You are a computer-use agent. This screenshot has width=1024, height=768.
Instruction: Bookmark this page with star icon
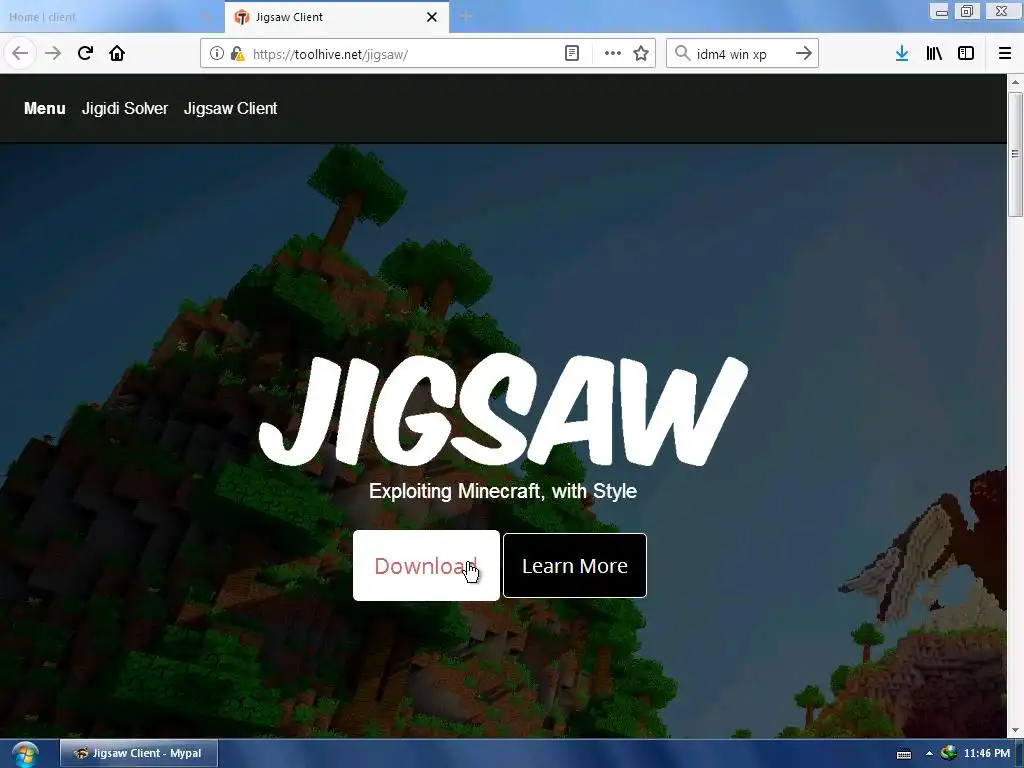pyautogui.click(x=641, y=54)
